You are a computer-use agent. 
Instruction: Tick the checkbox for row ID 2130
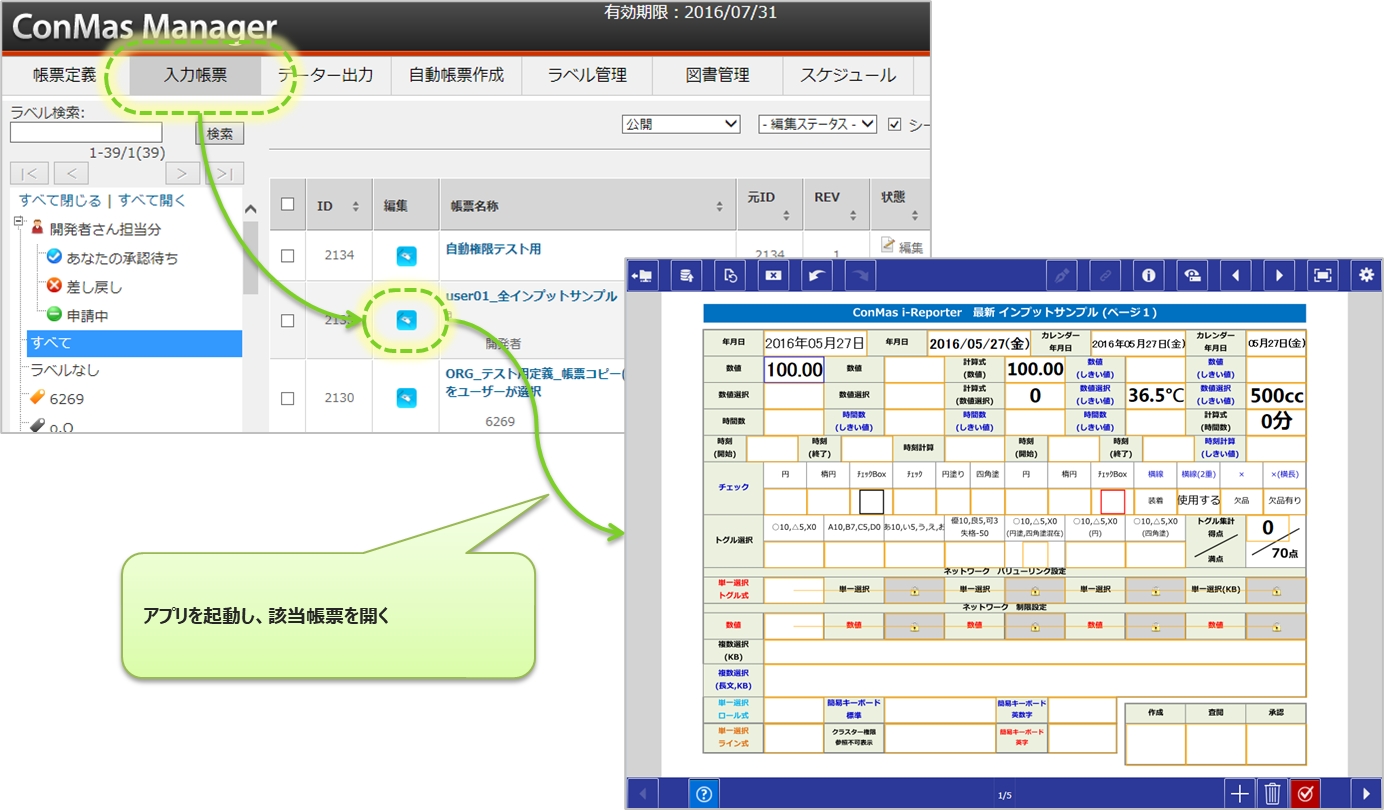coord(288,398)
